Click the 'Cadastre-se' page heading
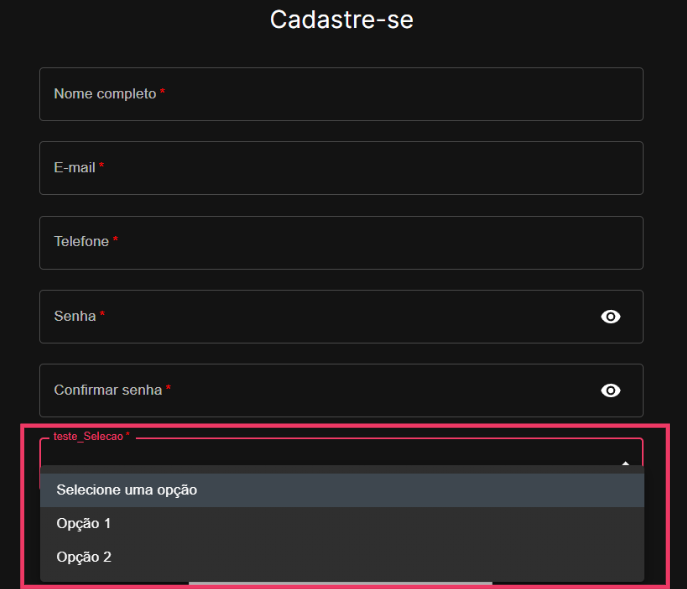The image size is (687, 589). [342, 20]
